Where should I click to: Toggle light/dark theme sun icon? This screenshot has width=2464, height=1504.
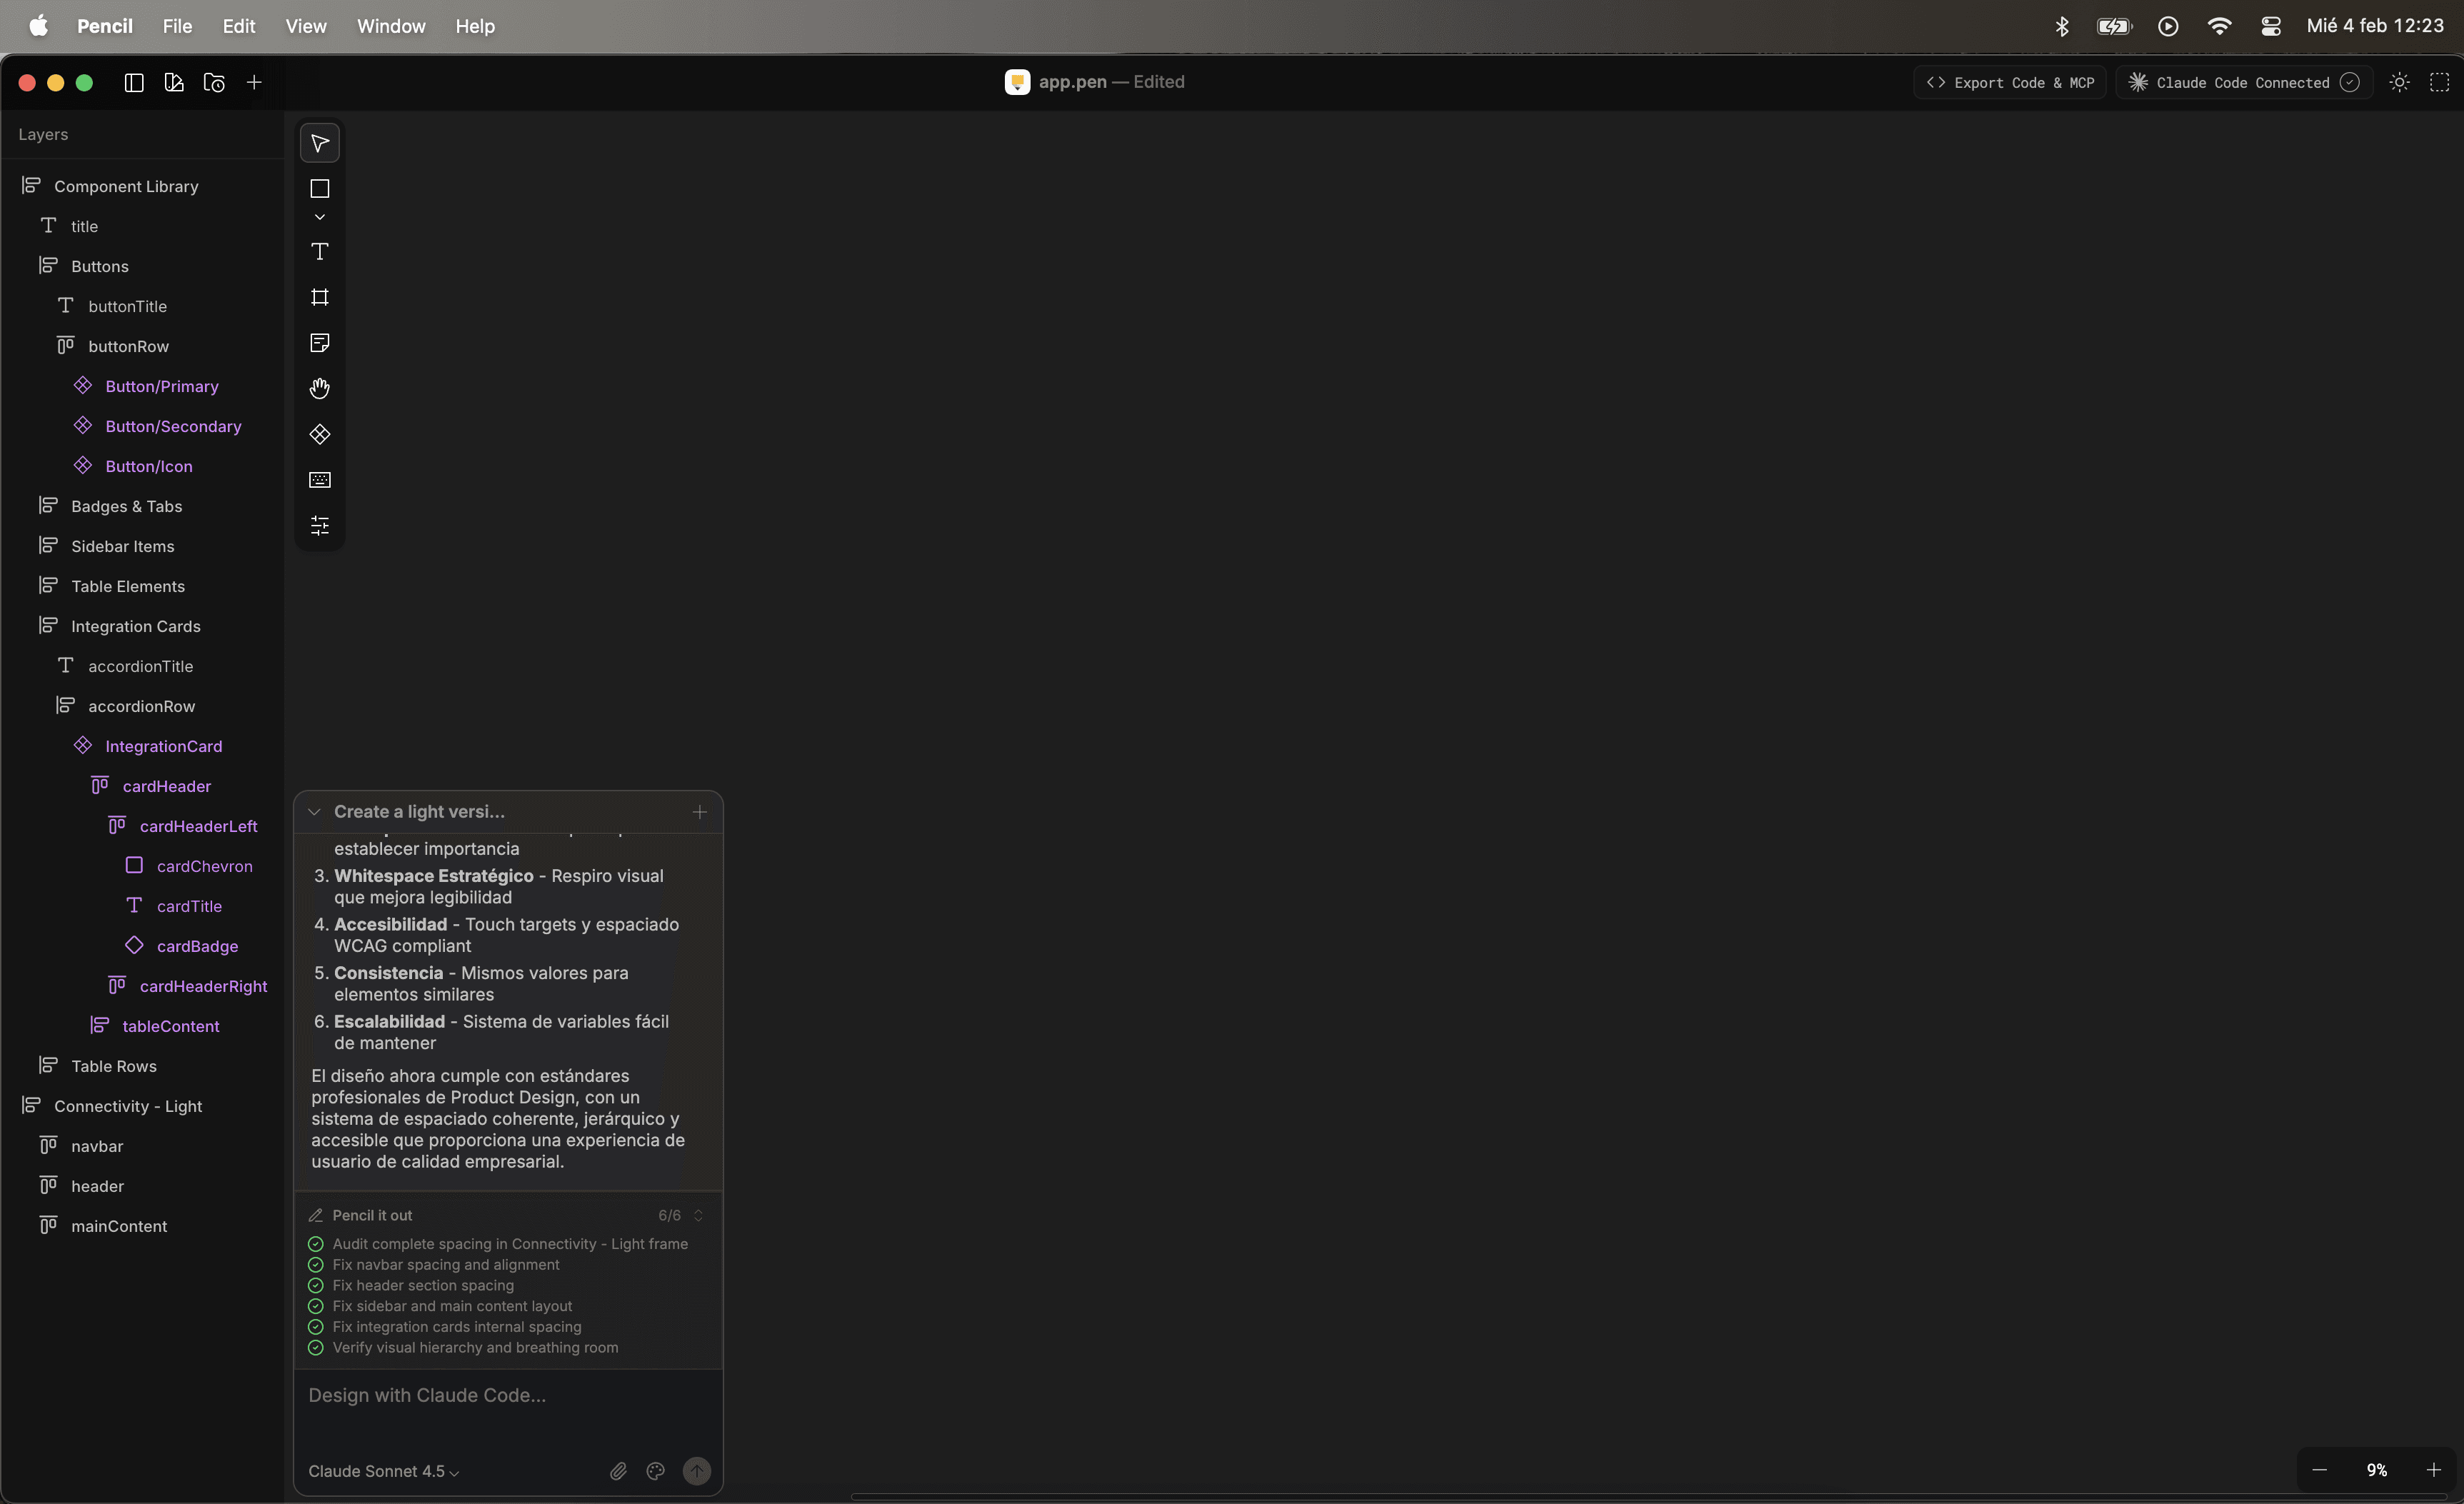tap(2399, 82)
